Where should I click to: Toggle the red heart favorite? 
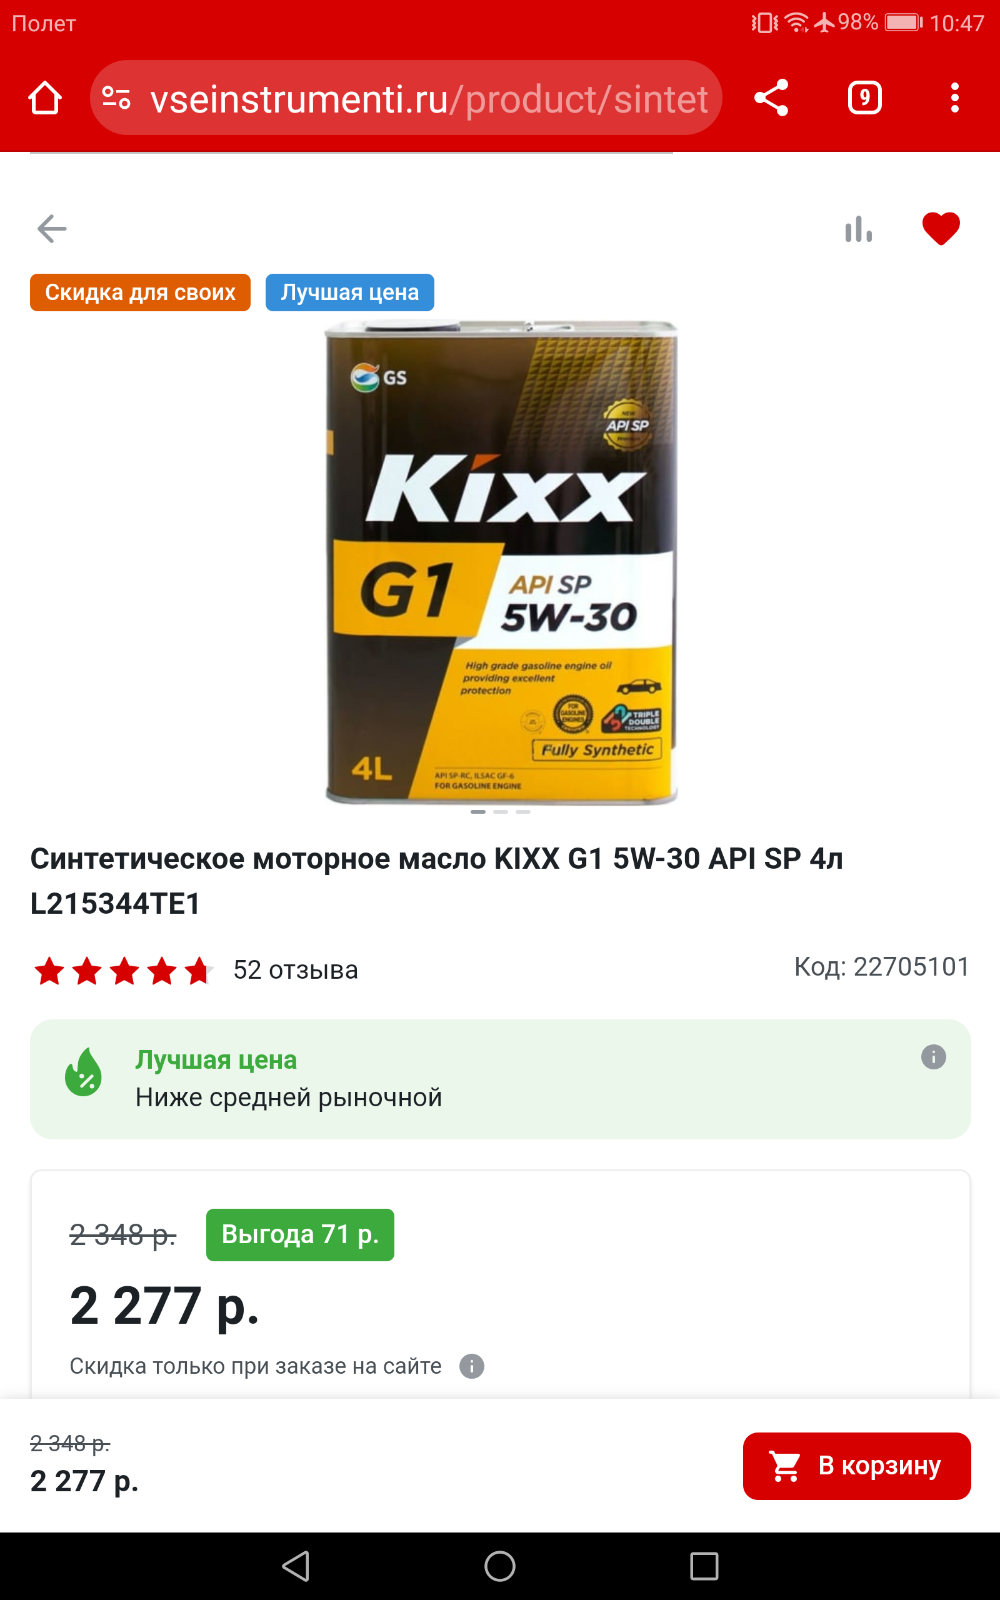click(x=941, y=229)
